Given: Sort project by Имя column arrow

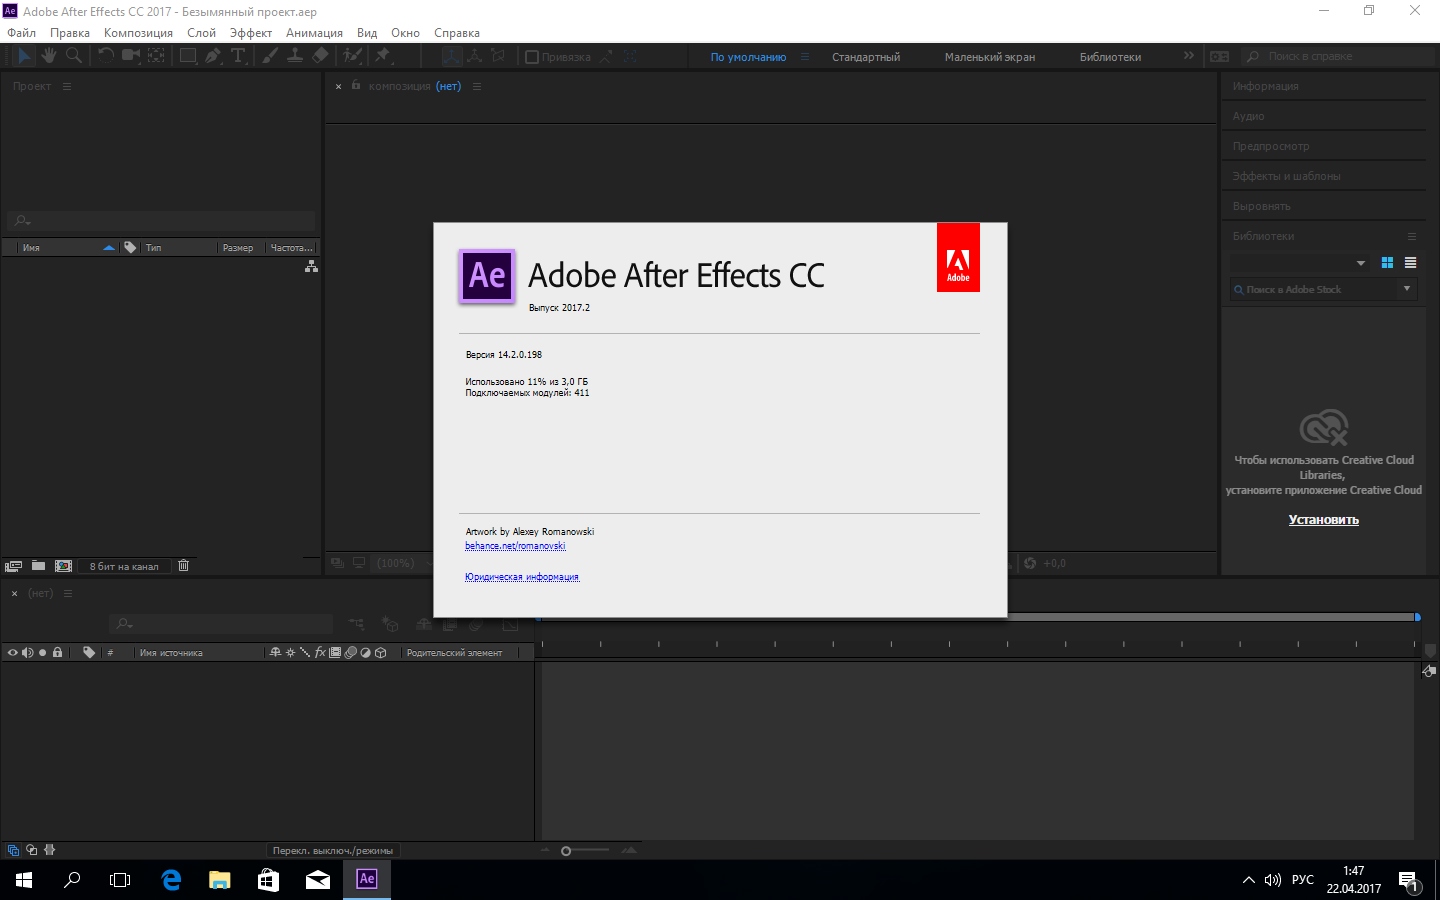Looking at the screenshot, I should pos(109,247).
